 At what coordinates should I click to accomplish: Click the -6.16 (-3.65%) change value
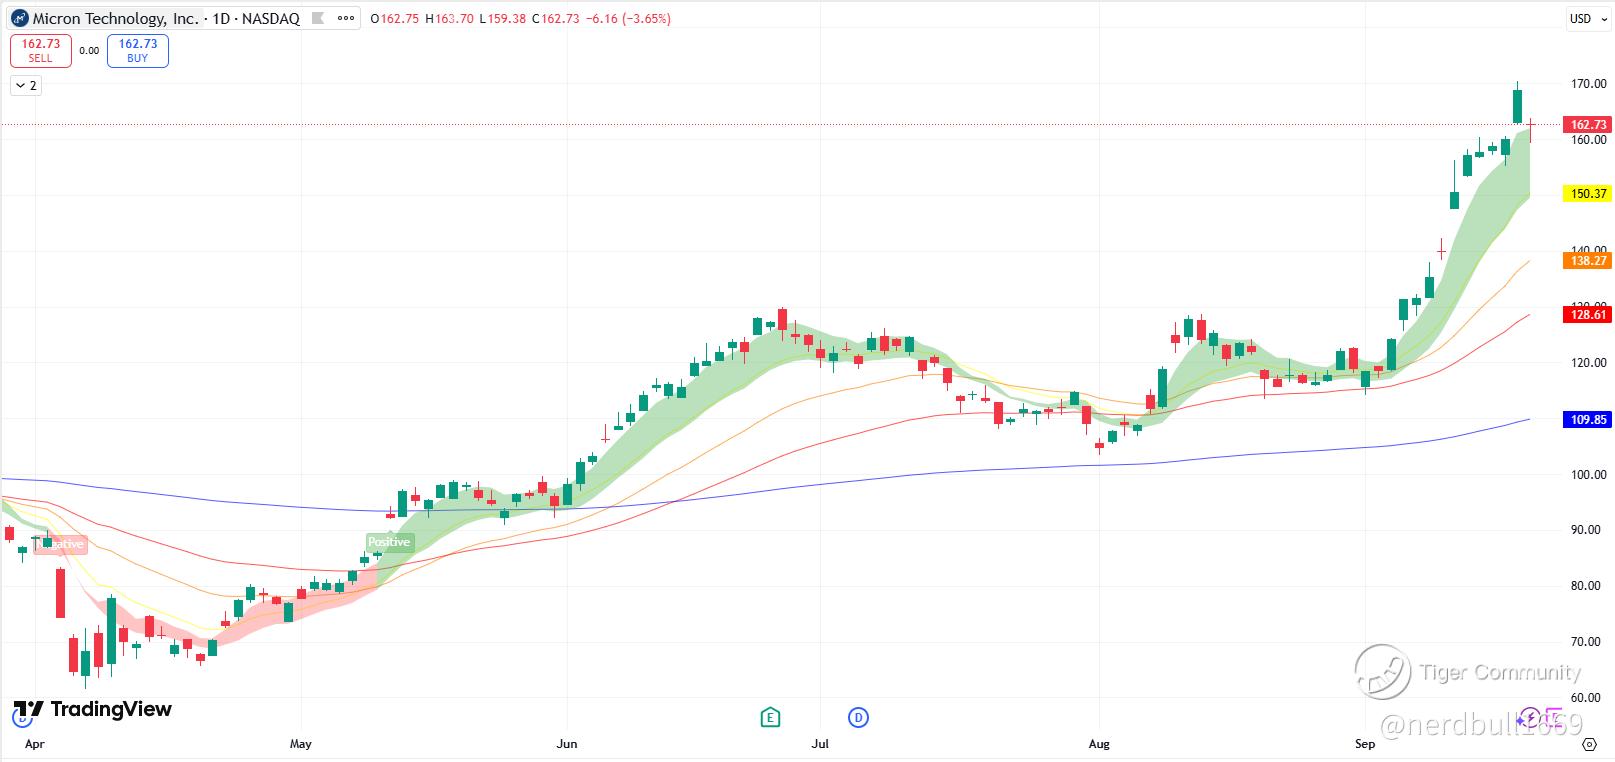point(628,19)
